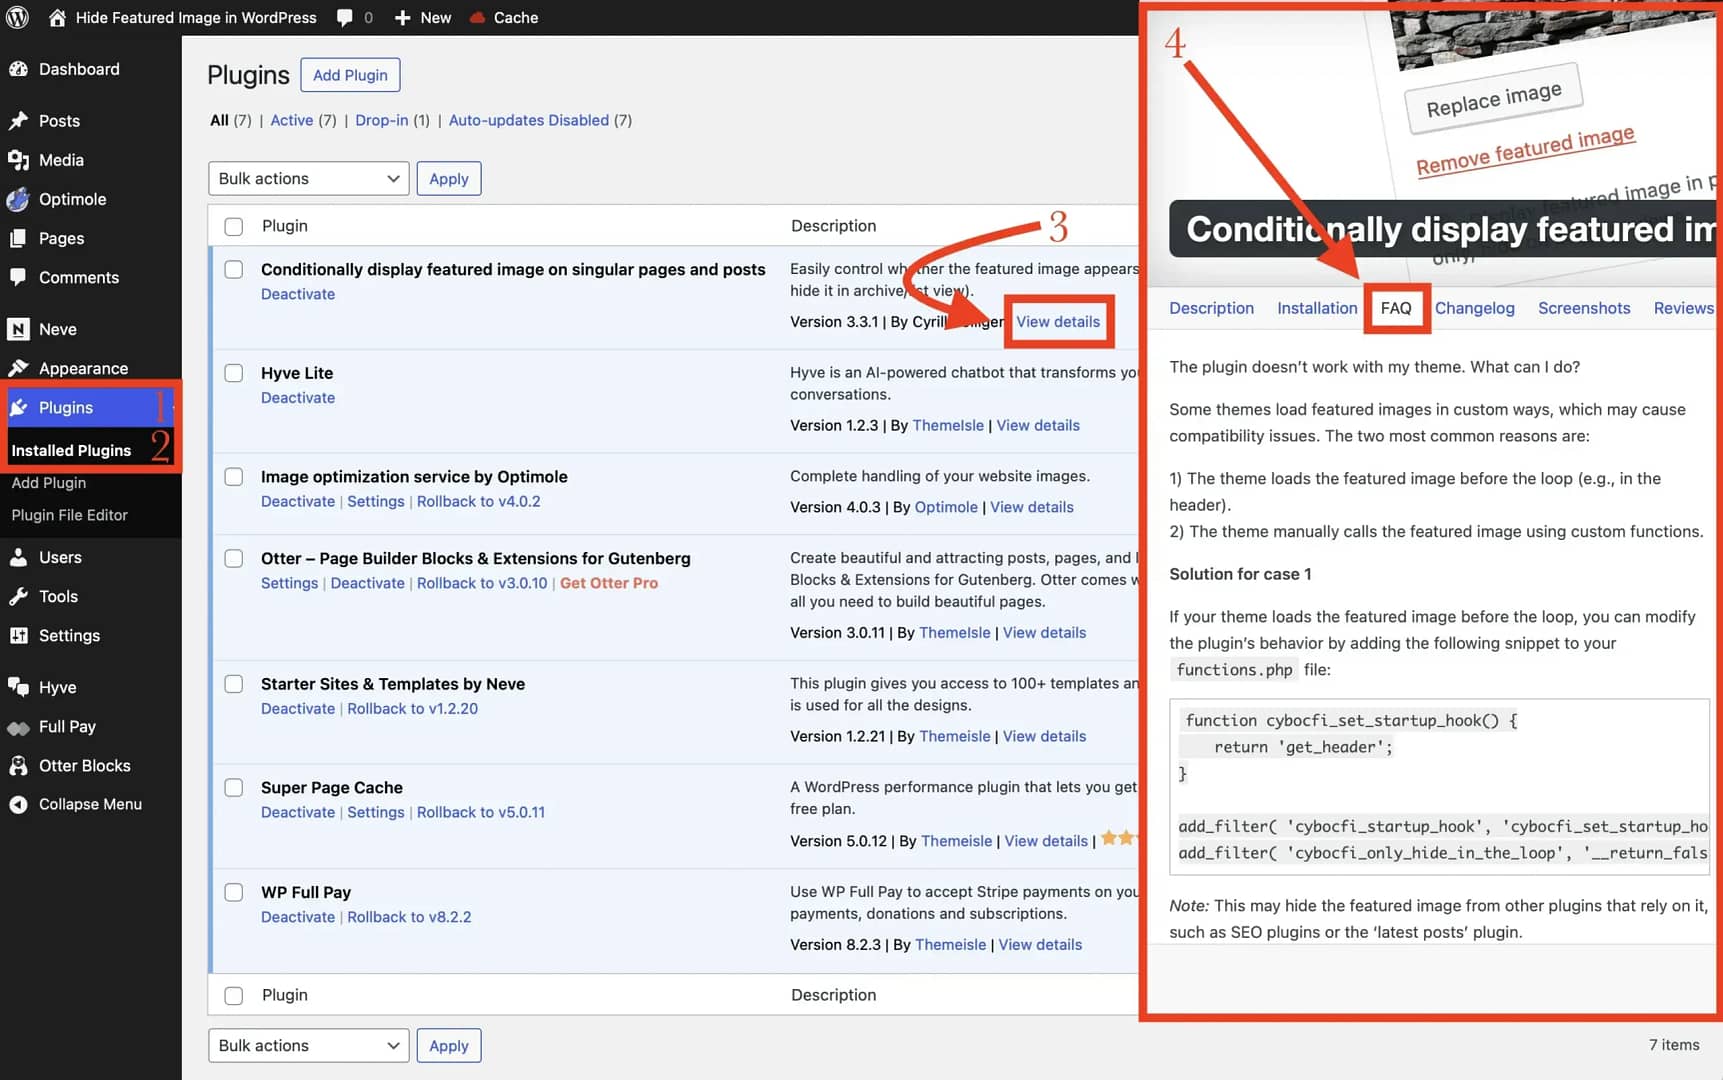Click the Comments icon in sidebar
Viewport: 1723px width, 1080px height.
coord(18,277)
